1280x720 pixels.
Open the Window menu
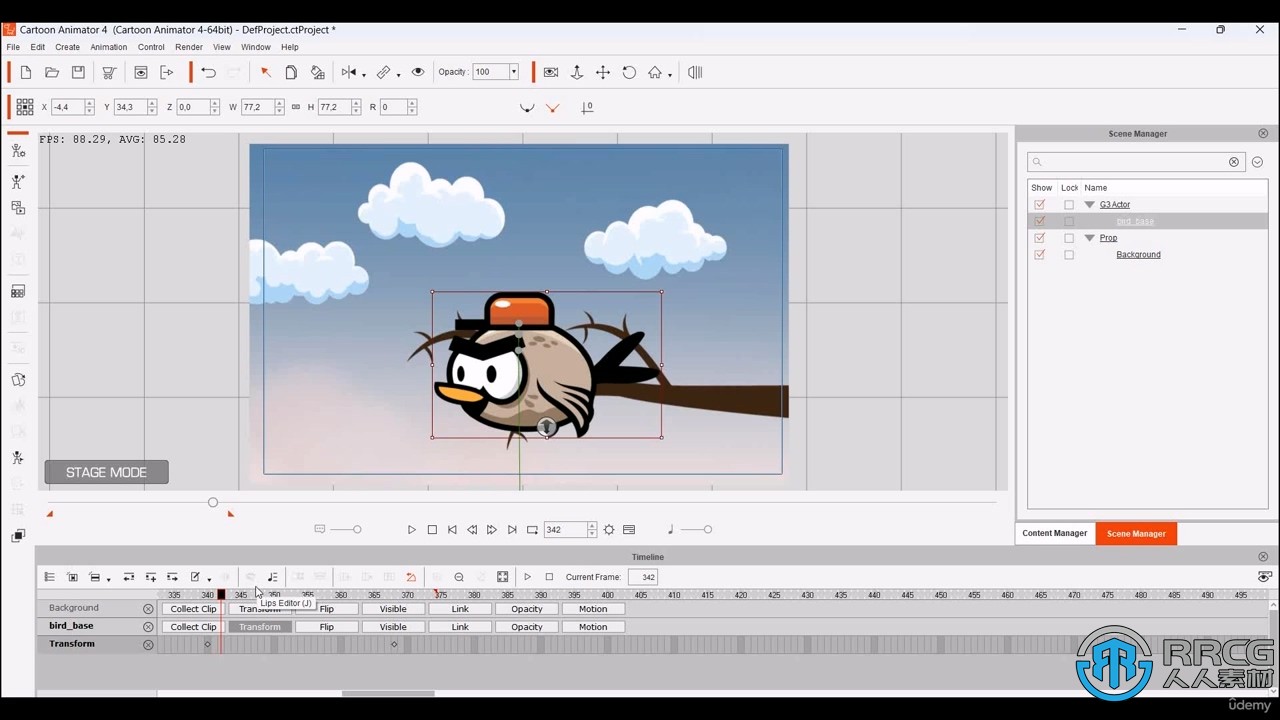point(255,47)
